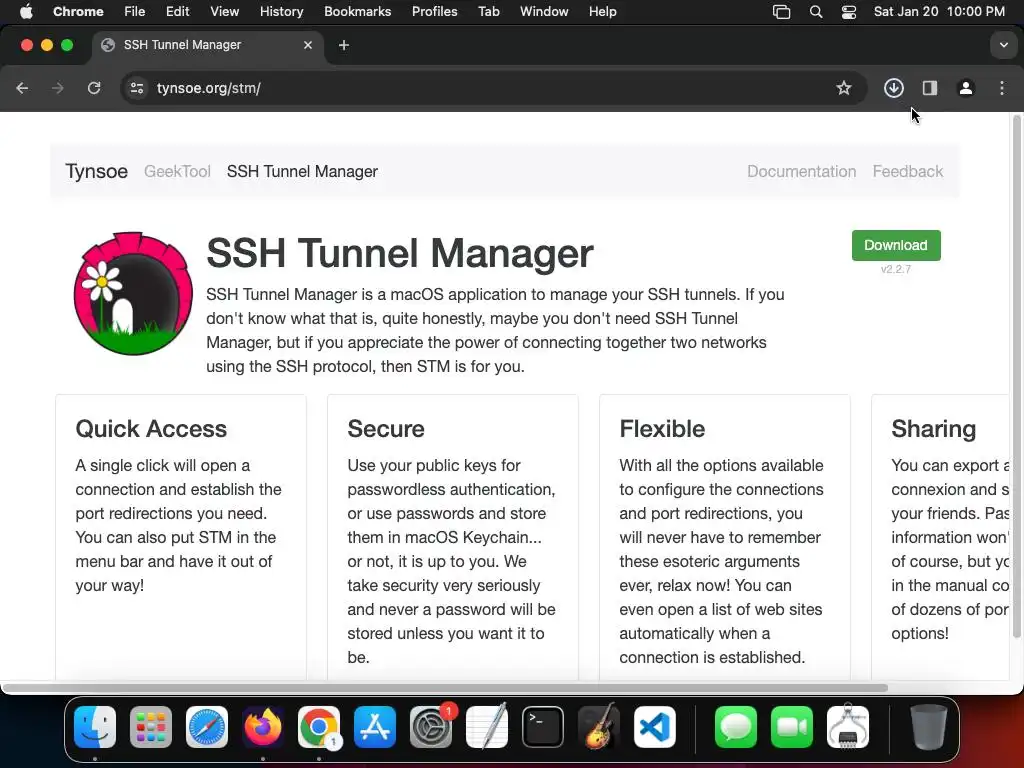Click screen mirroring icon in menu bar
This screenshot has height=768, width=1024.
781,11
